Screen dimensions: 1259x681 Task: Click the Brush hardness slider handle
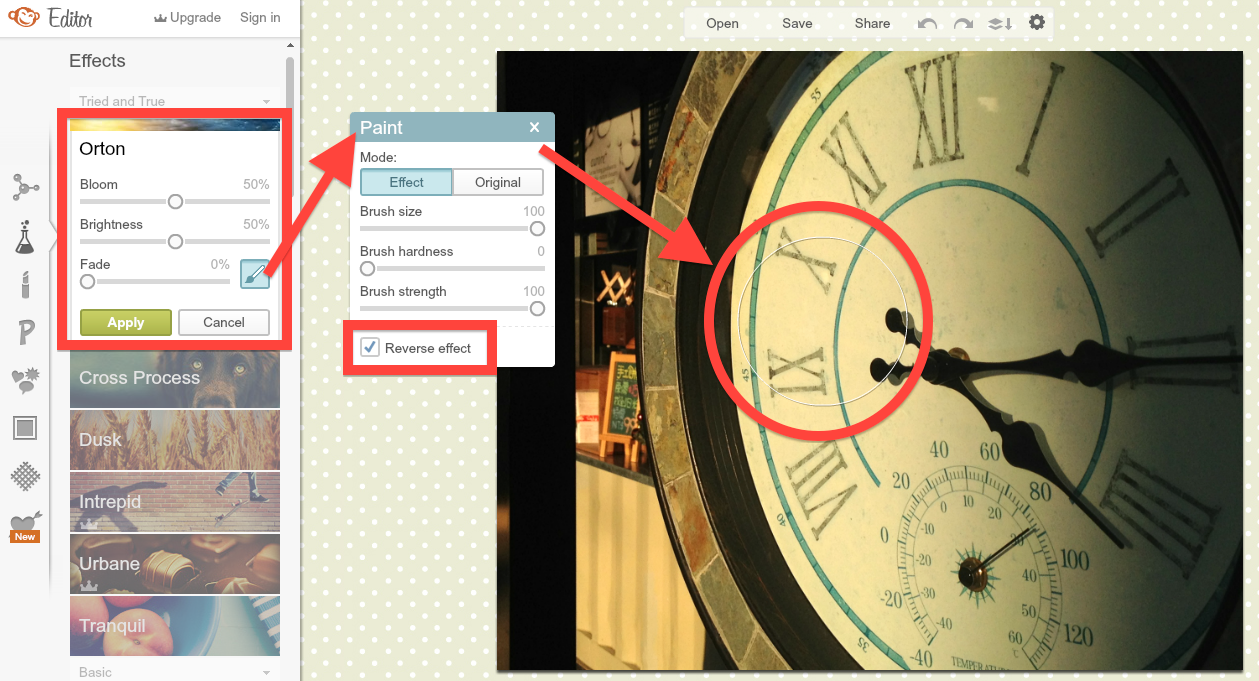pyautogui.click(x=367, y=268)
